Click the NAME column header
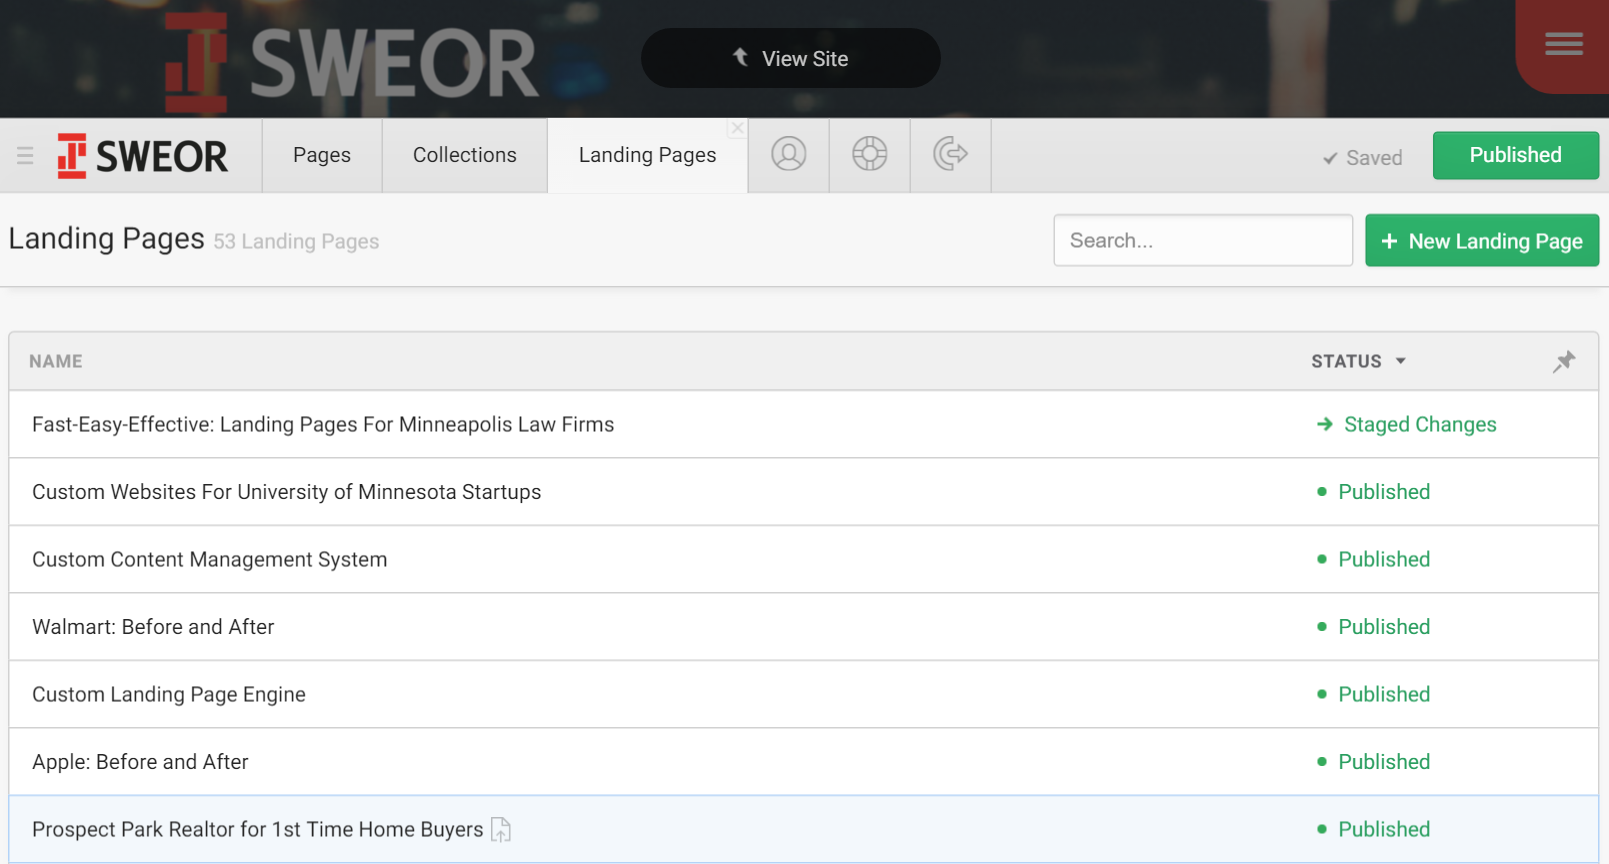The height and width of the screenshot is (864, 1609). click(x=56, y=361)
